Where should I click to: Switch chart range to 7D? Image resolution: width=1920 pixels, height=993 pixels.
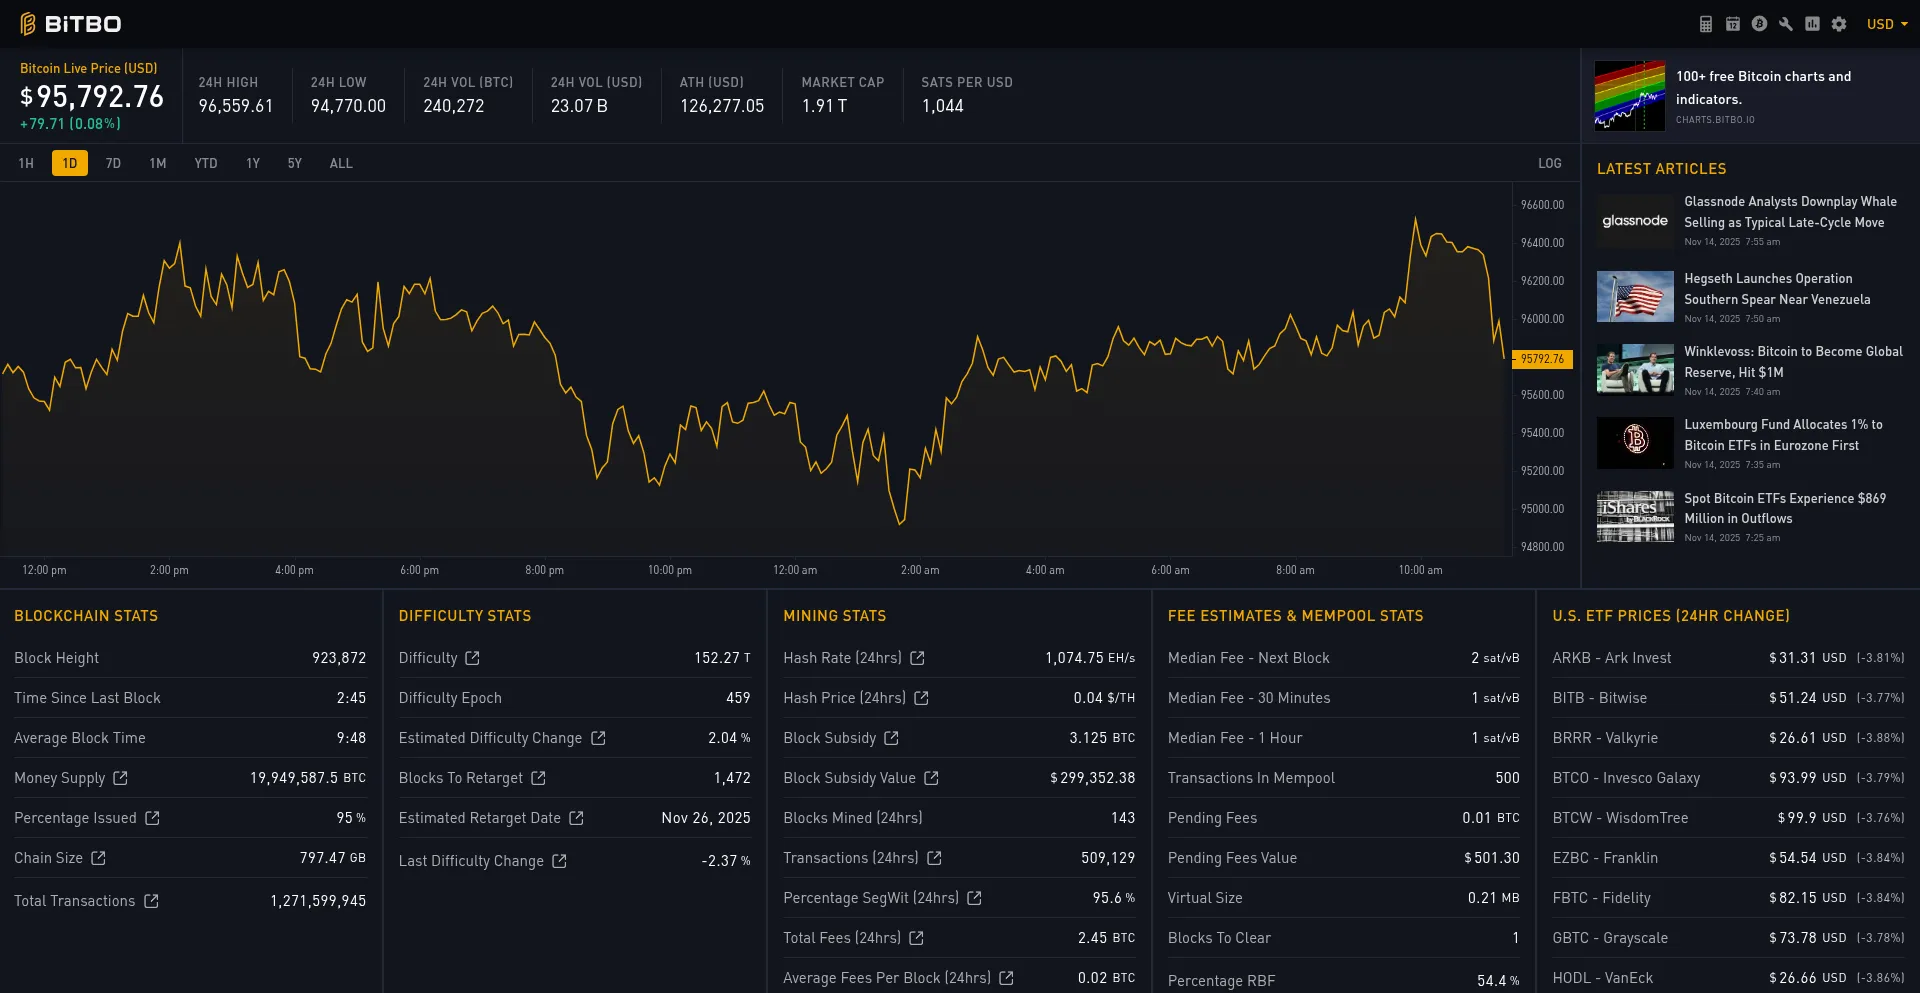point(113,163)
